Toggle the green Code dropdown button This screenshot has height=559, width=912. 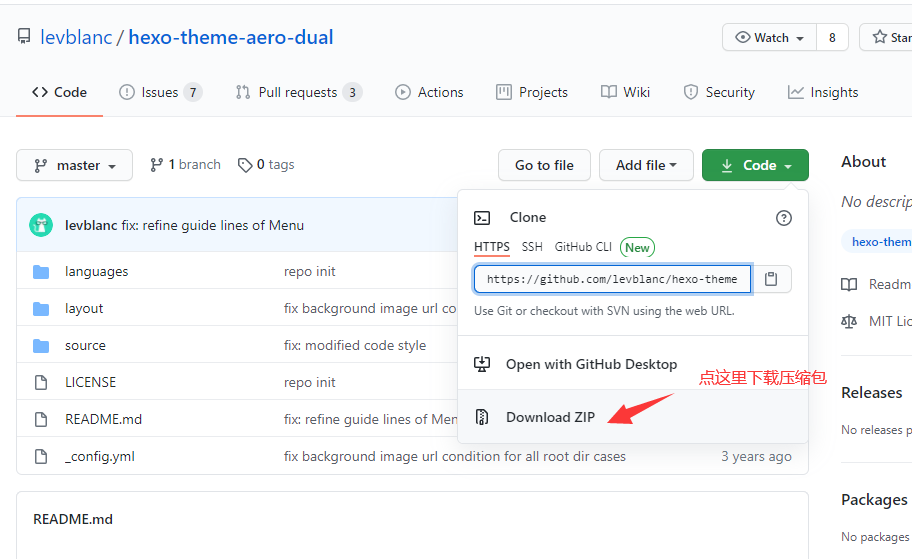click(755, 165)
